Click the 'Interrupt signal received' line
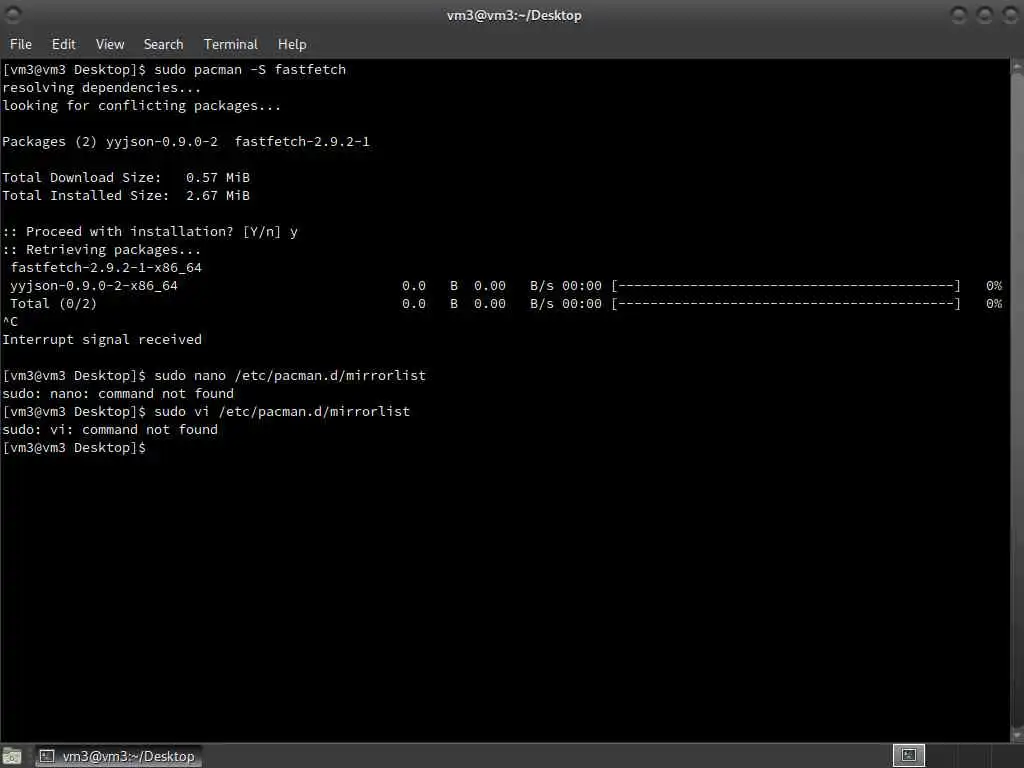This screenshot has width=1024, height=768. tap(102, 340)
